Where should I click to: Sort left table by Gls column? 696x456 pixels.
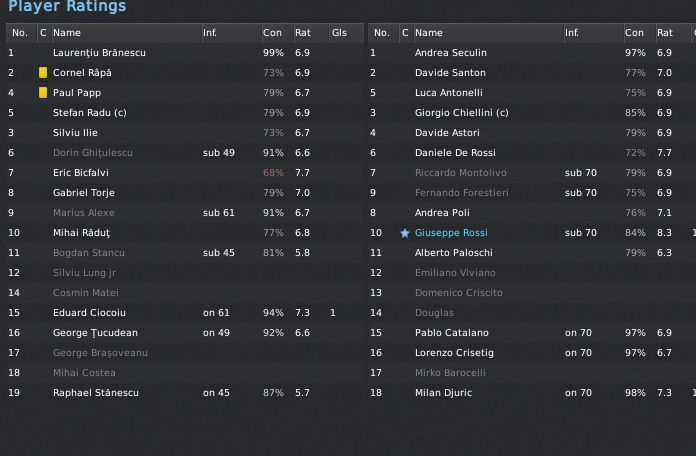pyautogui.click(x=340, y=33)
